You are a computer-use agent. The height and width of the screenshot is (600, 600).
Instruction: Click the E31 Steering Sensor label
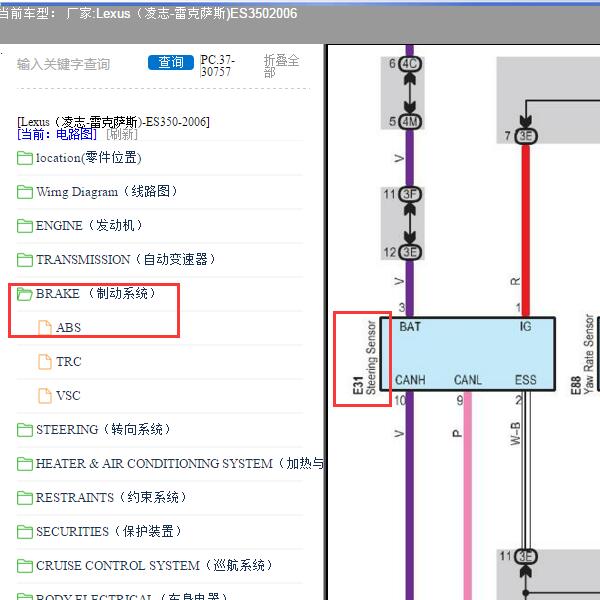(364, 358)
